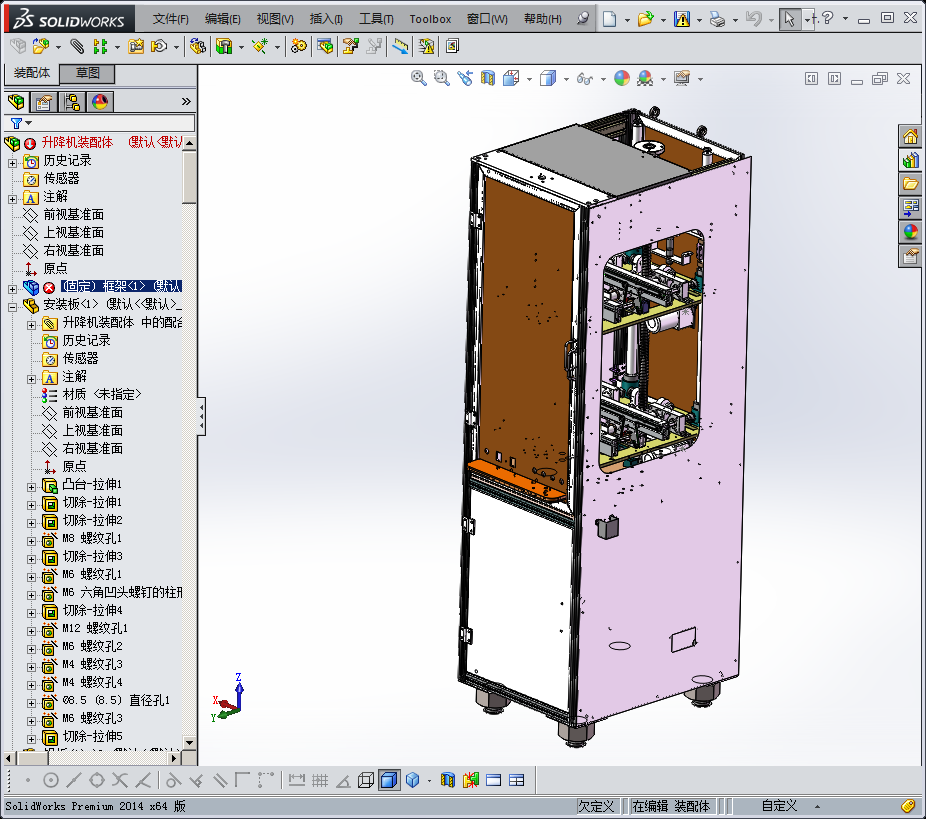
Task: Click the wireframe cube display icon
Action: coord(366,781)
